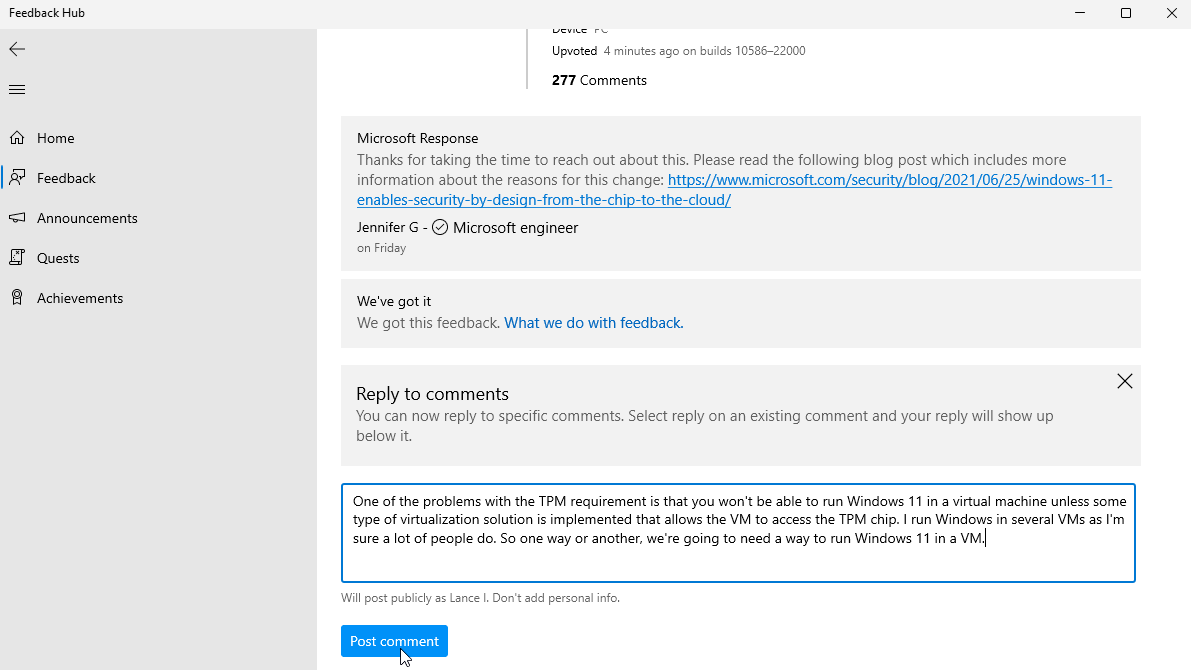The height and width of the screenshot is (670, 1191).
Task: Click the Home house icon
Action: tap(17, 137)
